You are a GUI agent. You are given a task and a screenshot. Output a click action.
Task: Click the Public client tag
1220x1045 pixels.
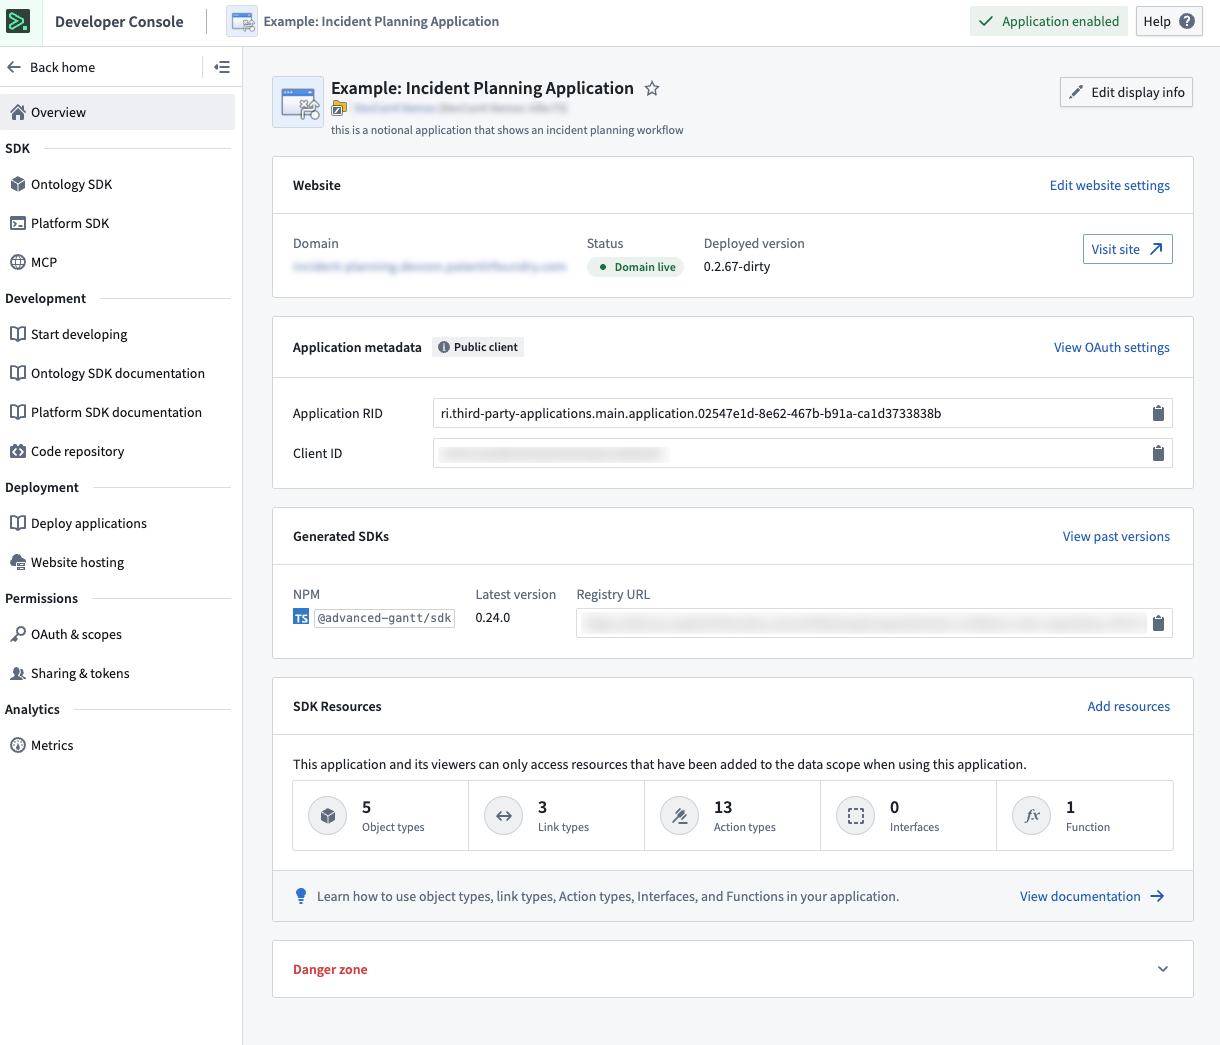pyautogui.click(x=478, y=347)
